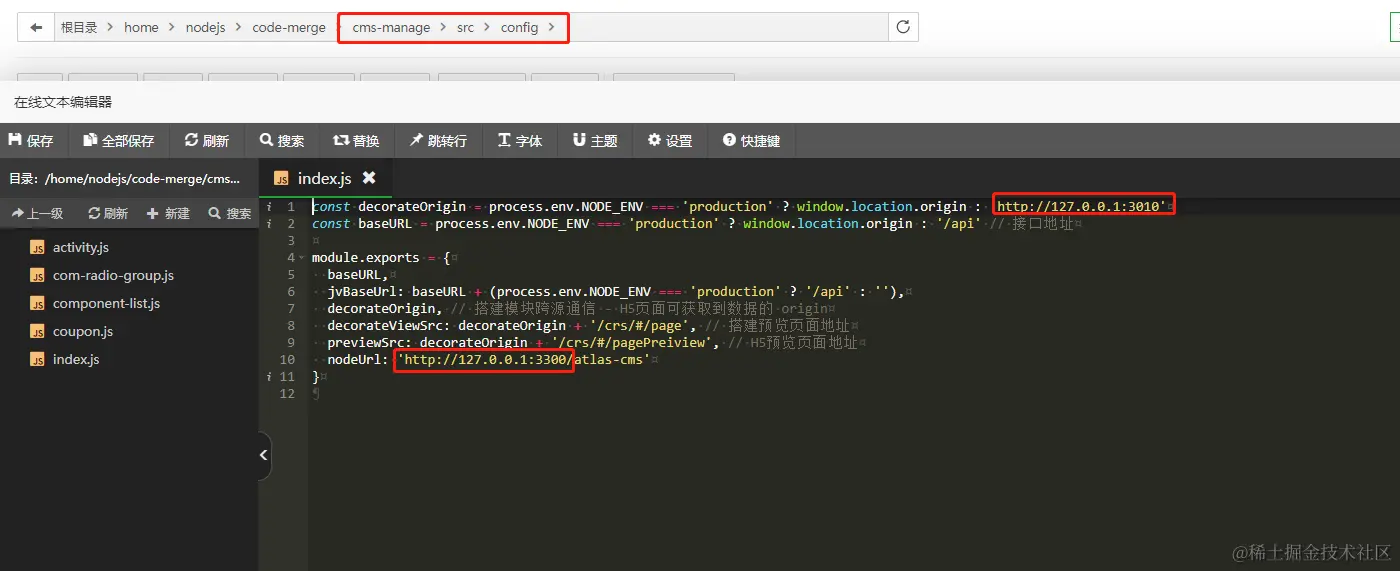
Task: Save the file with 保存
Action: pyautogui.click(x=33, y=141)
